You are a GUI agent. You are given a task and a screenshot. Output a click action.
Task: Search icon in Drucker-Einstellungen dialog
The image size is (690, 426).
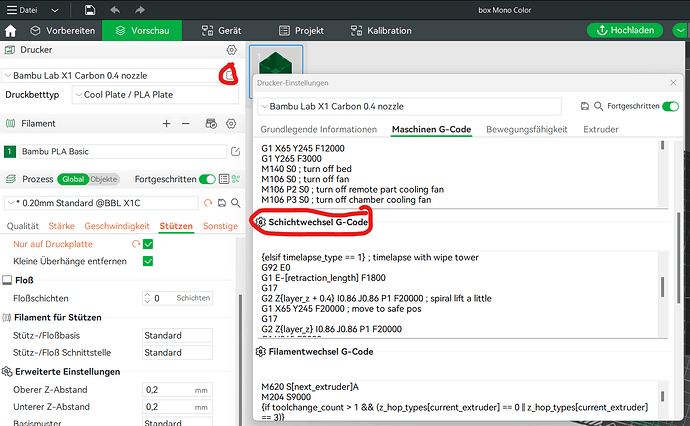598,106
